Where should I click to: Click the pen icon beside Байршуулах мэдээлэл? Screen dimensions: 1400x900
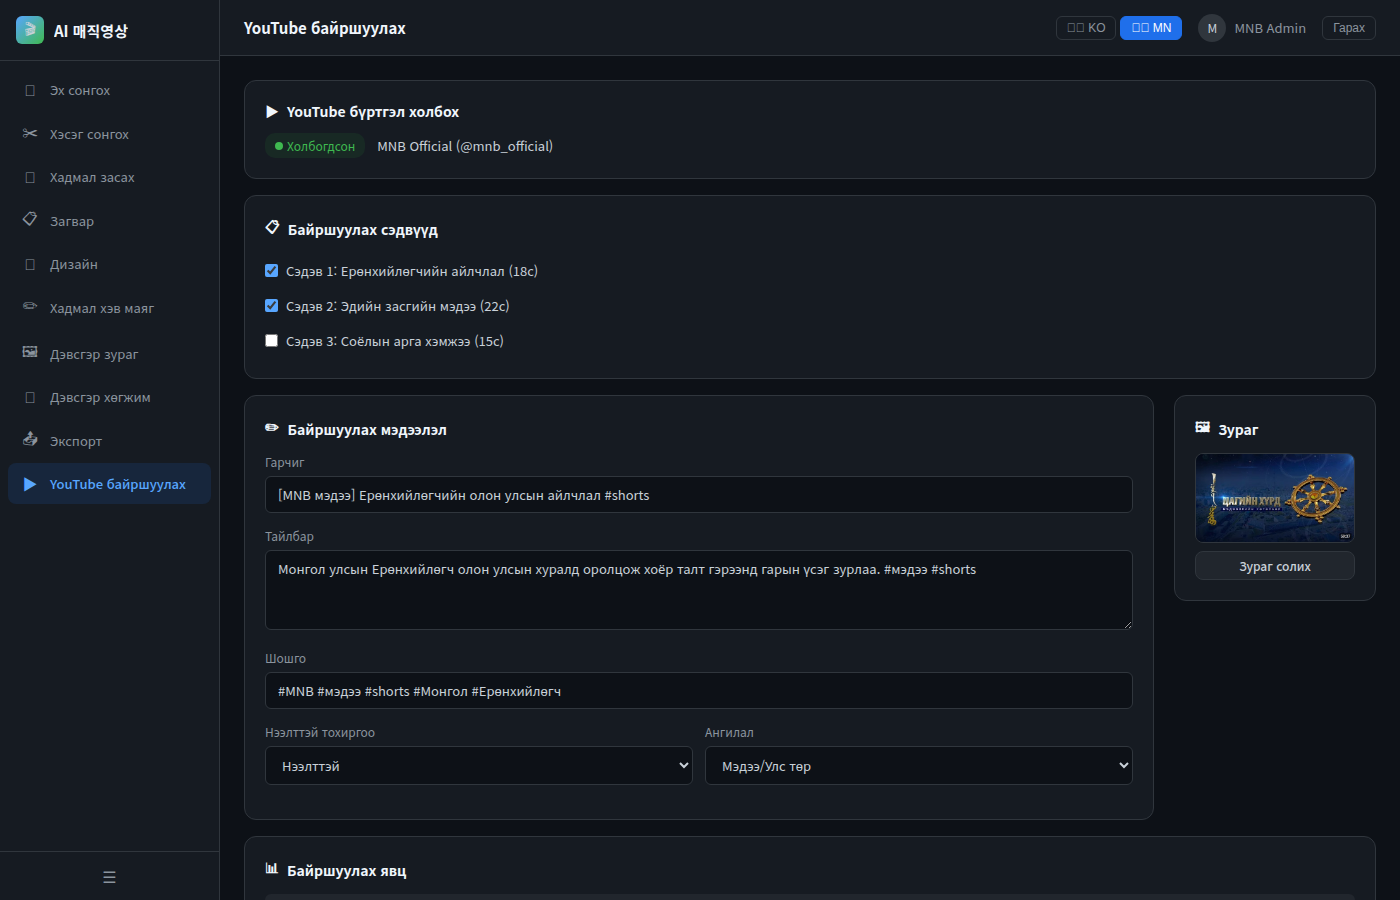tap(272, 428)
